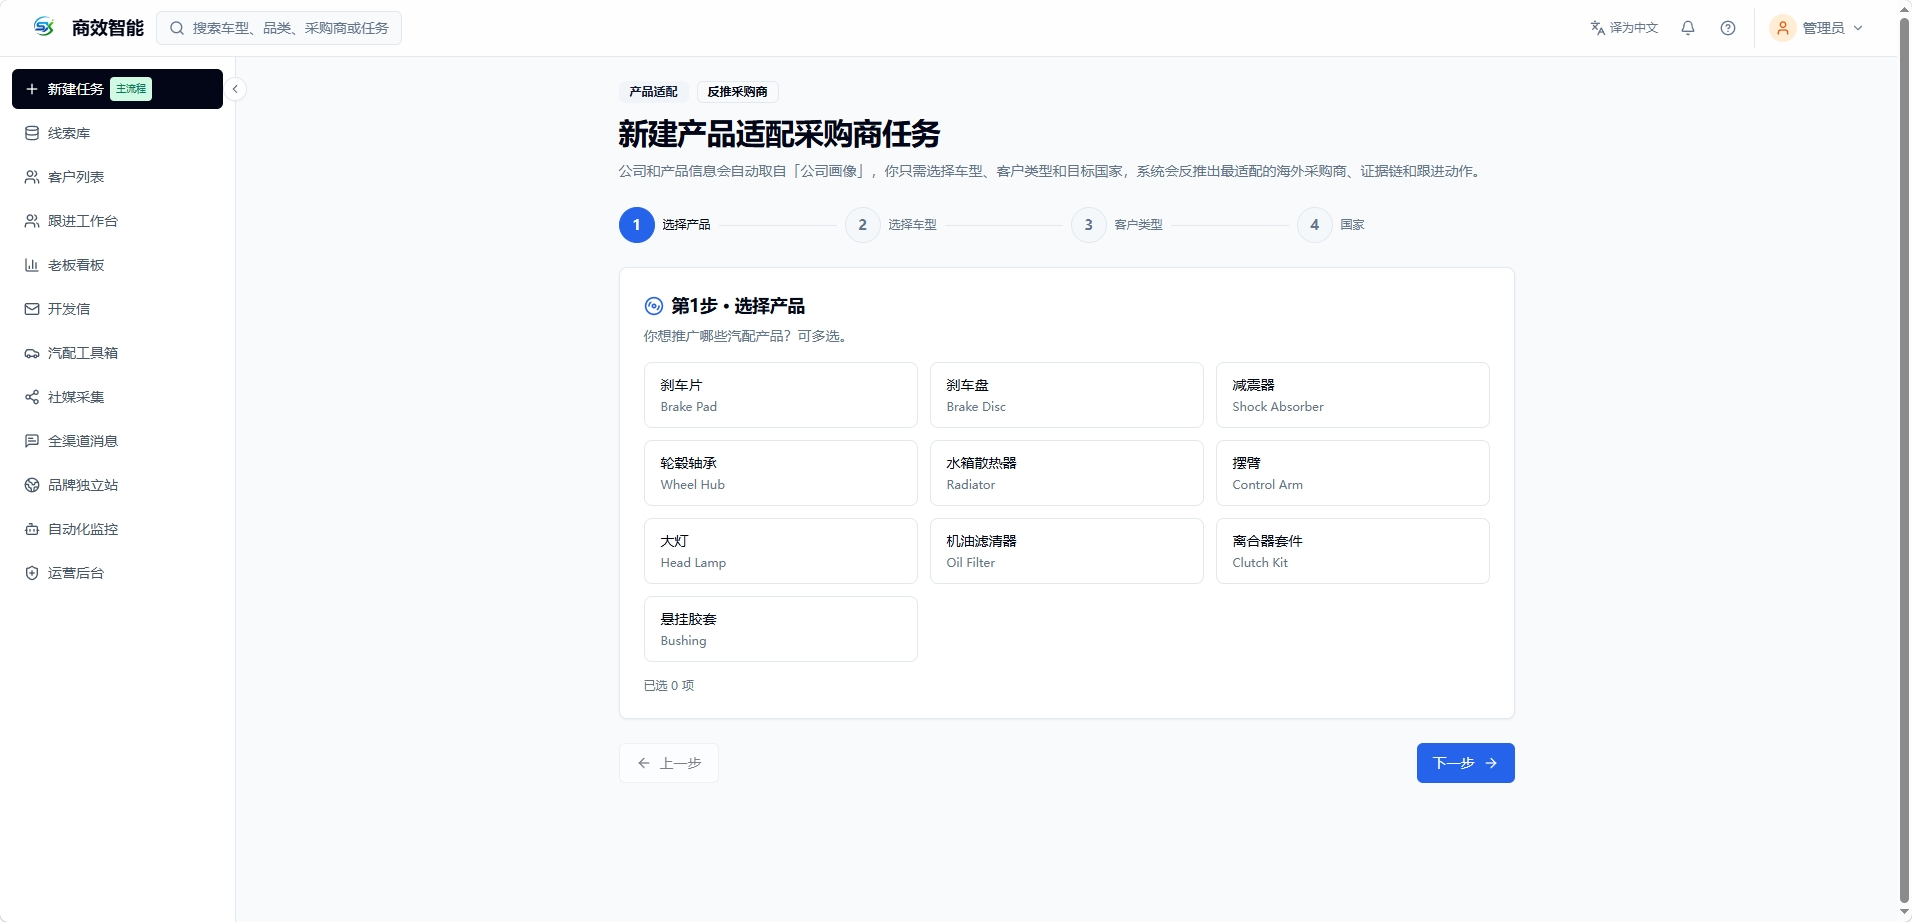The width and height of the screenshot is (1912, 922).
Task: Click the 已选 0 项 counter text
Action: tap(669, 686)
